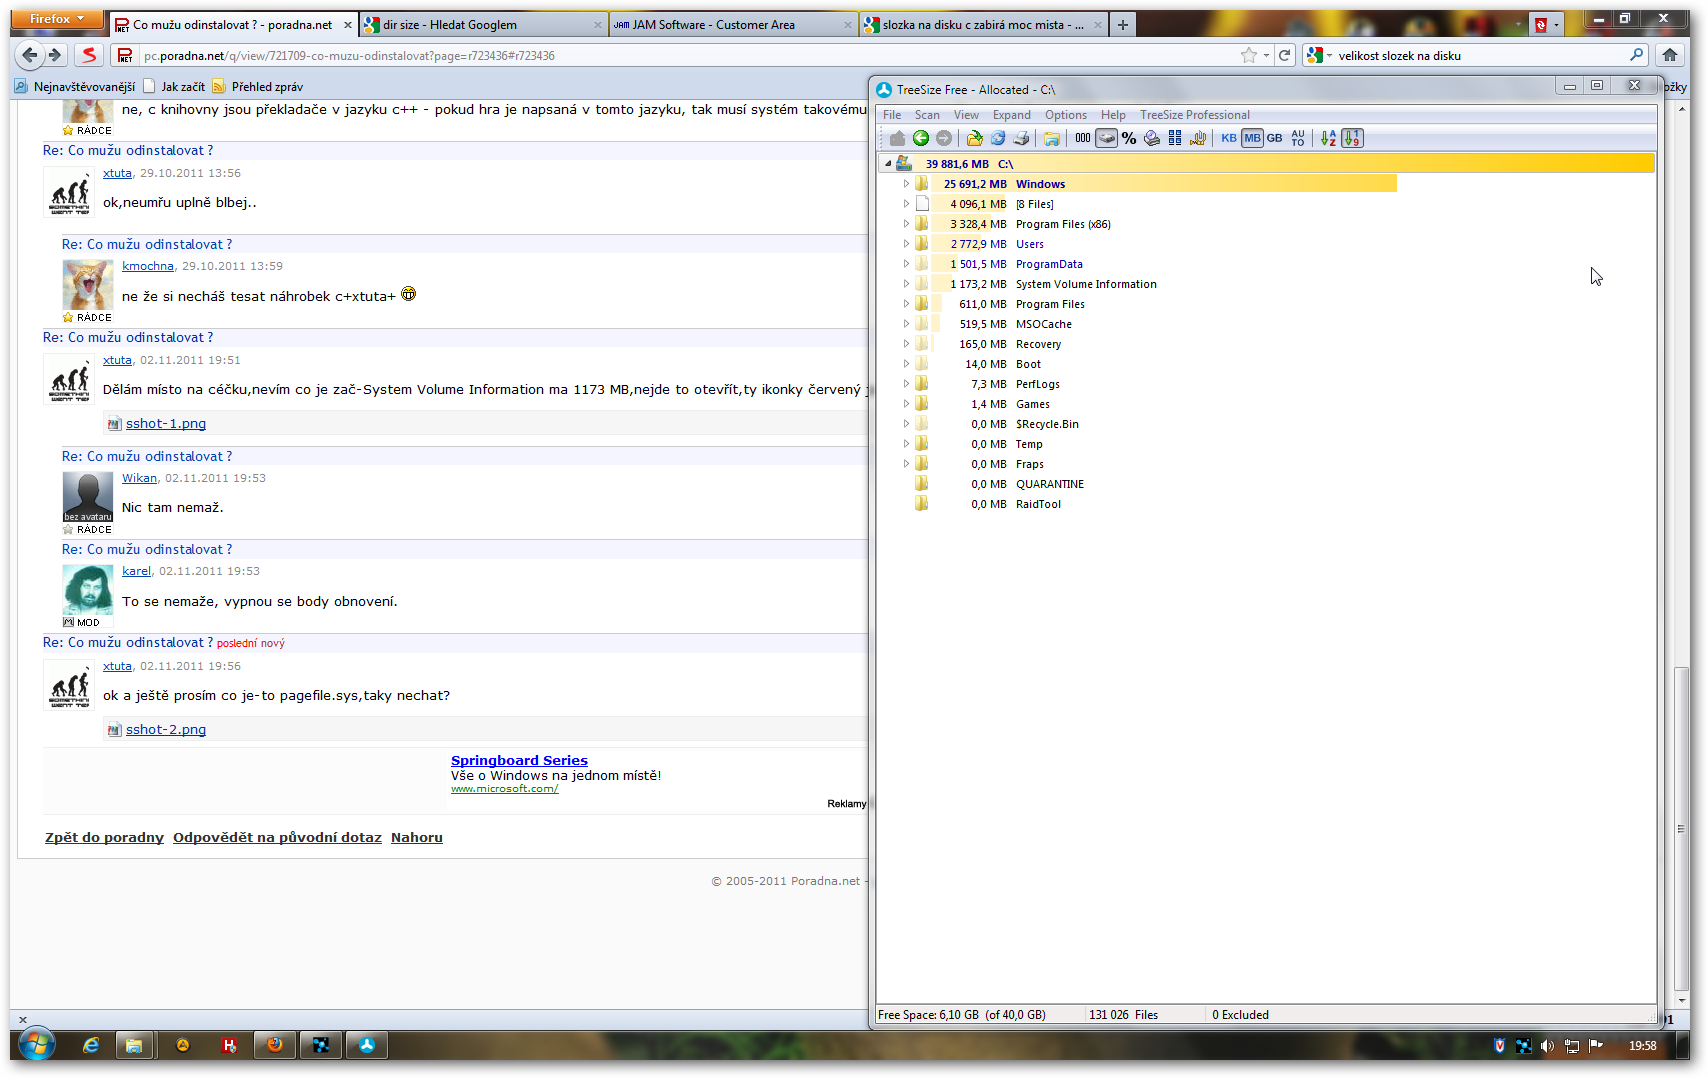Print the TreeSize report

click(1021, 139)
